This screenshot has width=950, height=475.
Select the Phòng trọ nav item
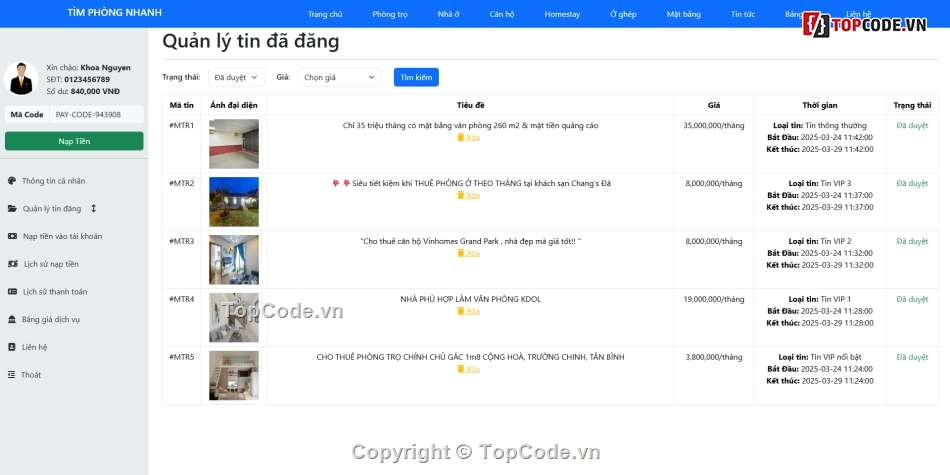click(390, 15)
